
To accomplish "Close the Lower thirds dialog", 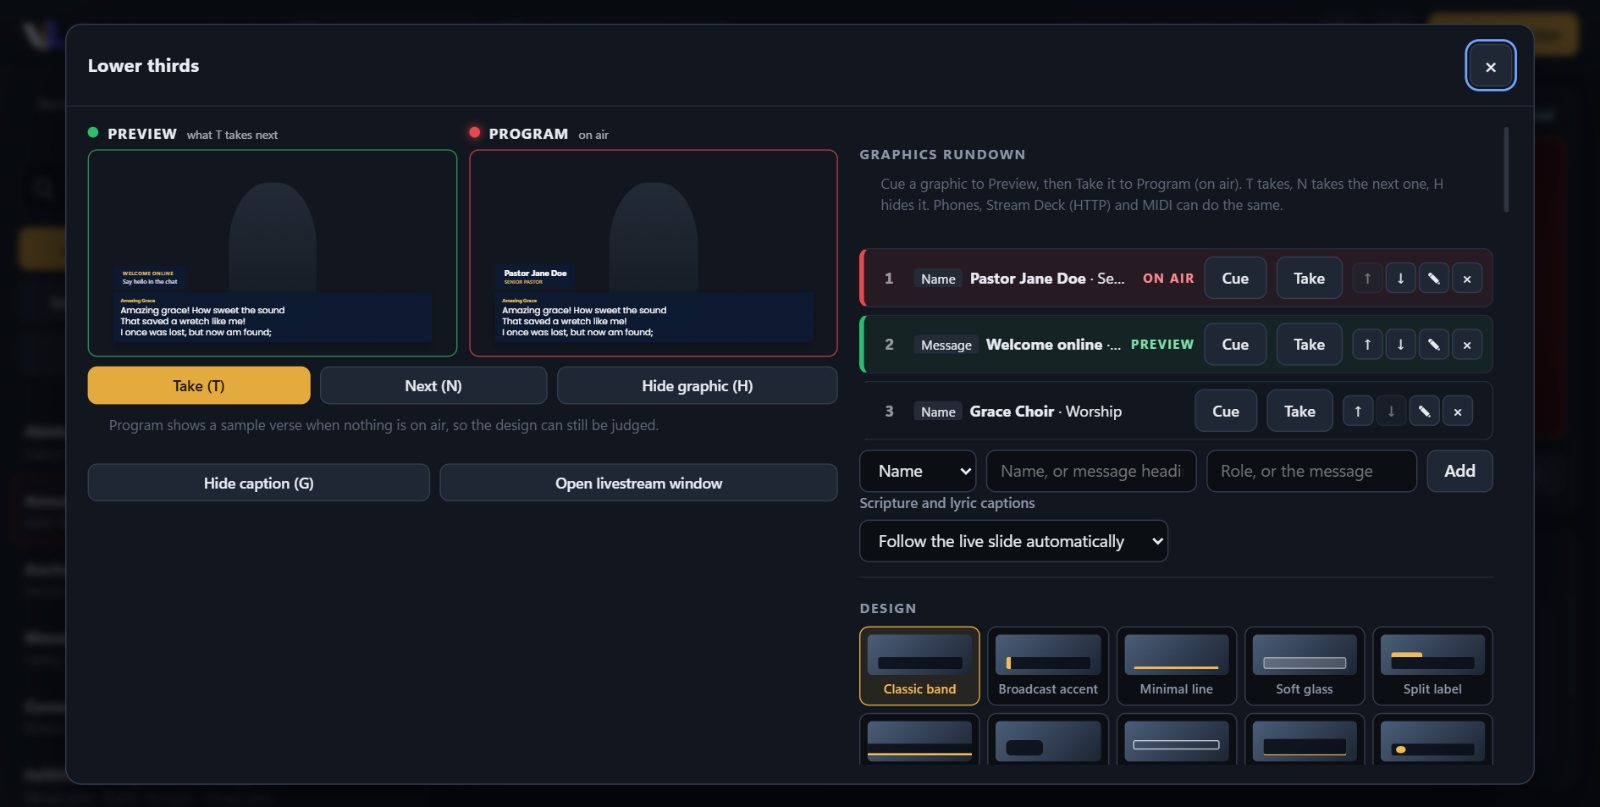I will click(1490, 67).
